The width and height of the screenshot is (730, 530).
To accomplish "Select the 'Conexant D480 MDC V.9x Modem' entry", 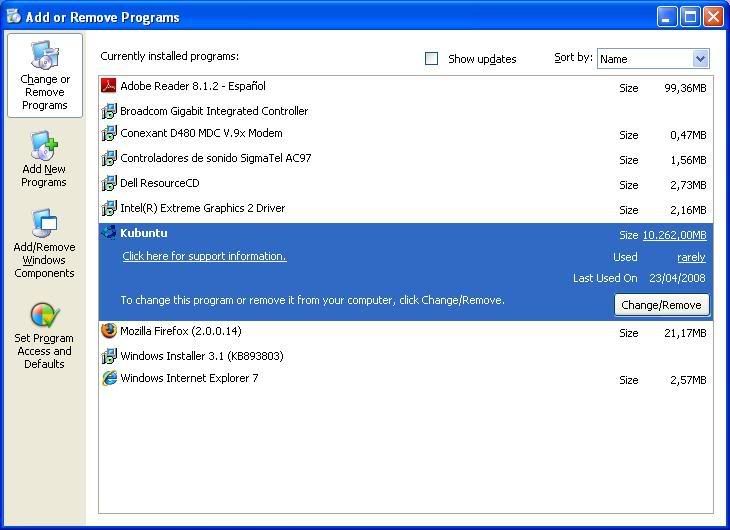I will pyautogui.click(x=406, y=134).
